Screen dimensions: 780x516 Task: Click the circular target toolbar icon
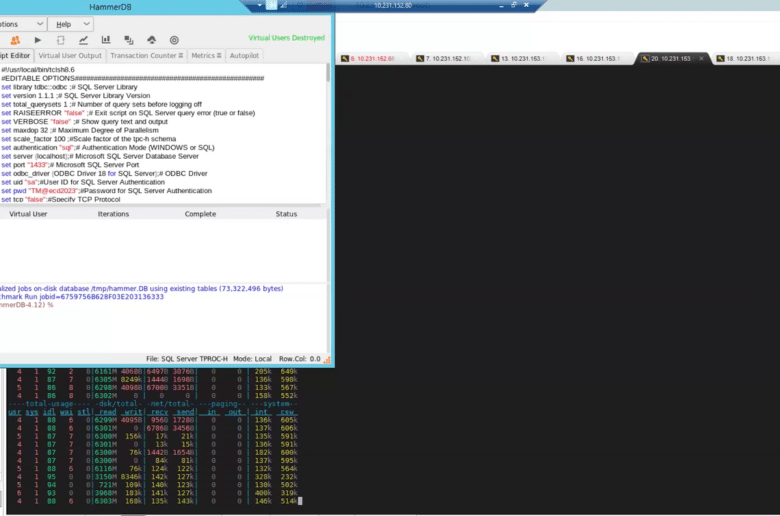pyautogui.click(x=174, y=40)
